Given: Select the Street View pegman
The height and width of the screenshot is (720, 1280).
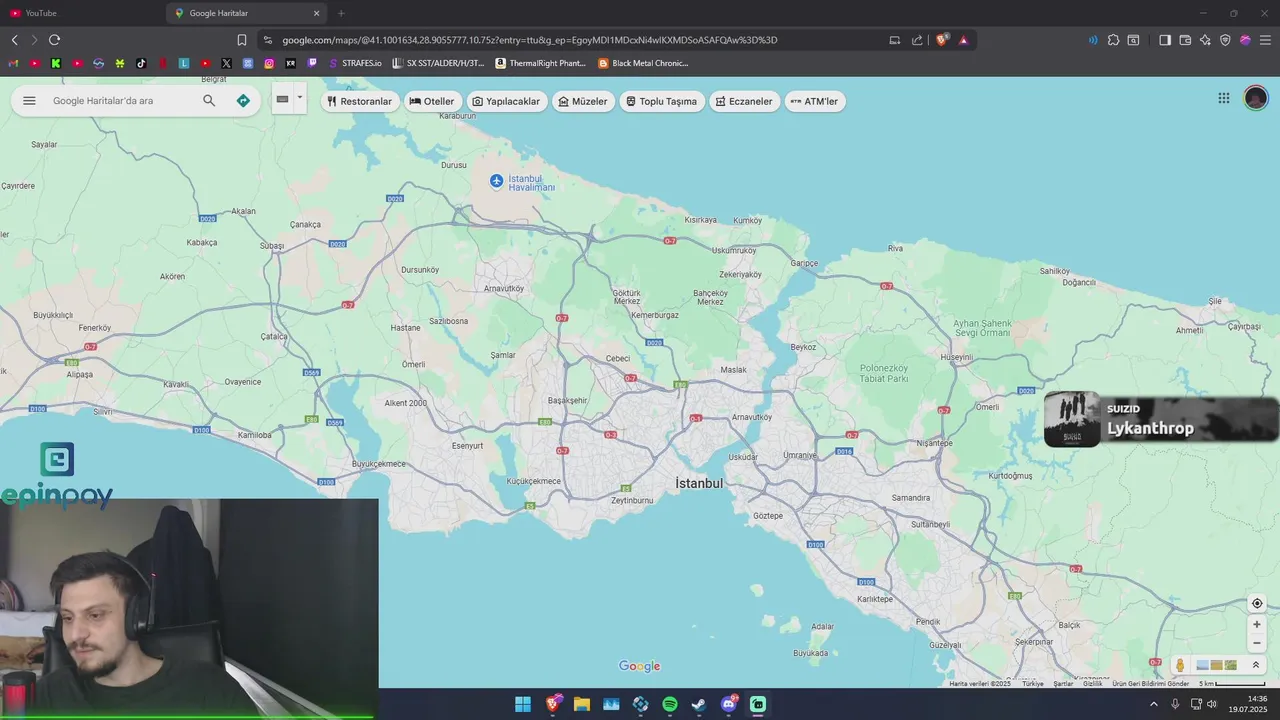Looking at the screenshot, I should coord(1180,665).
